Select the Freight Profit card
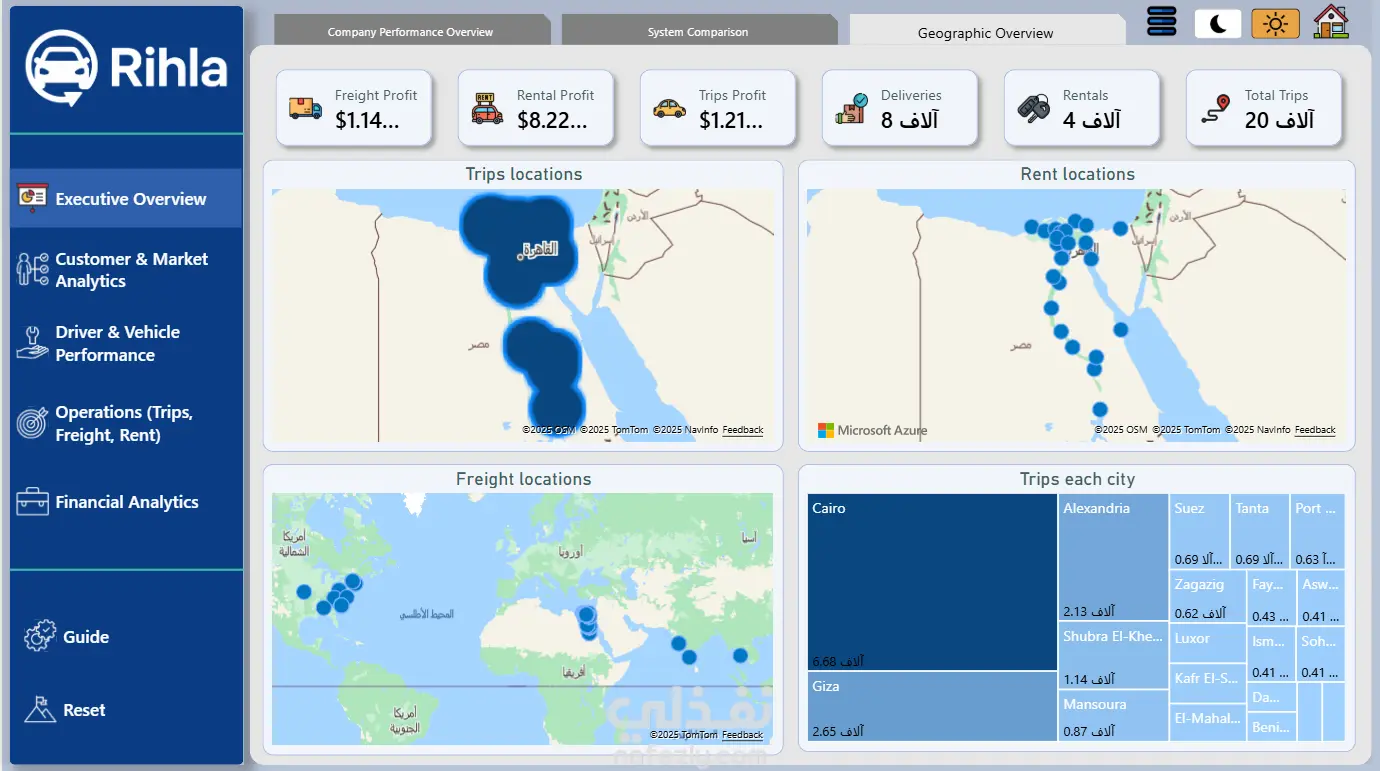Viewport: 1380px width, 771px height. click(x=354, y=108)
